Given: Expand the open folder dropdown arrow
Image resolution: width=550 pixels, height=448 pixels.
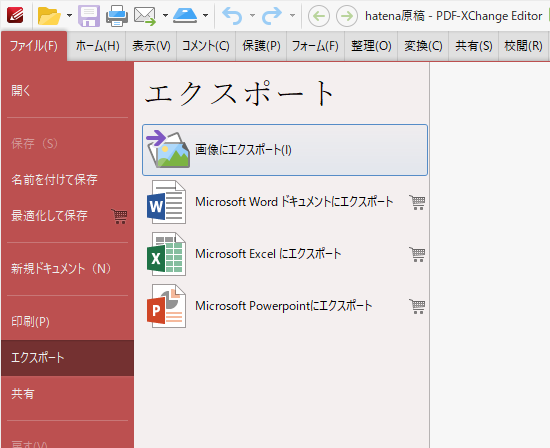Looking at the screenshot, I should [x=69, y=15].
